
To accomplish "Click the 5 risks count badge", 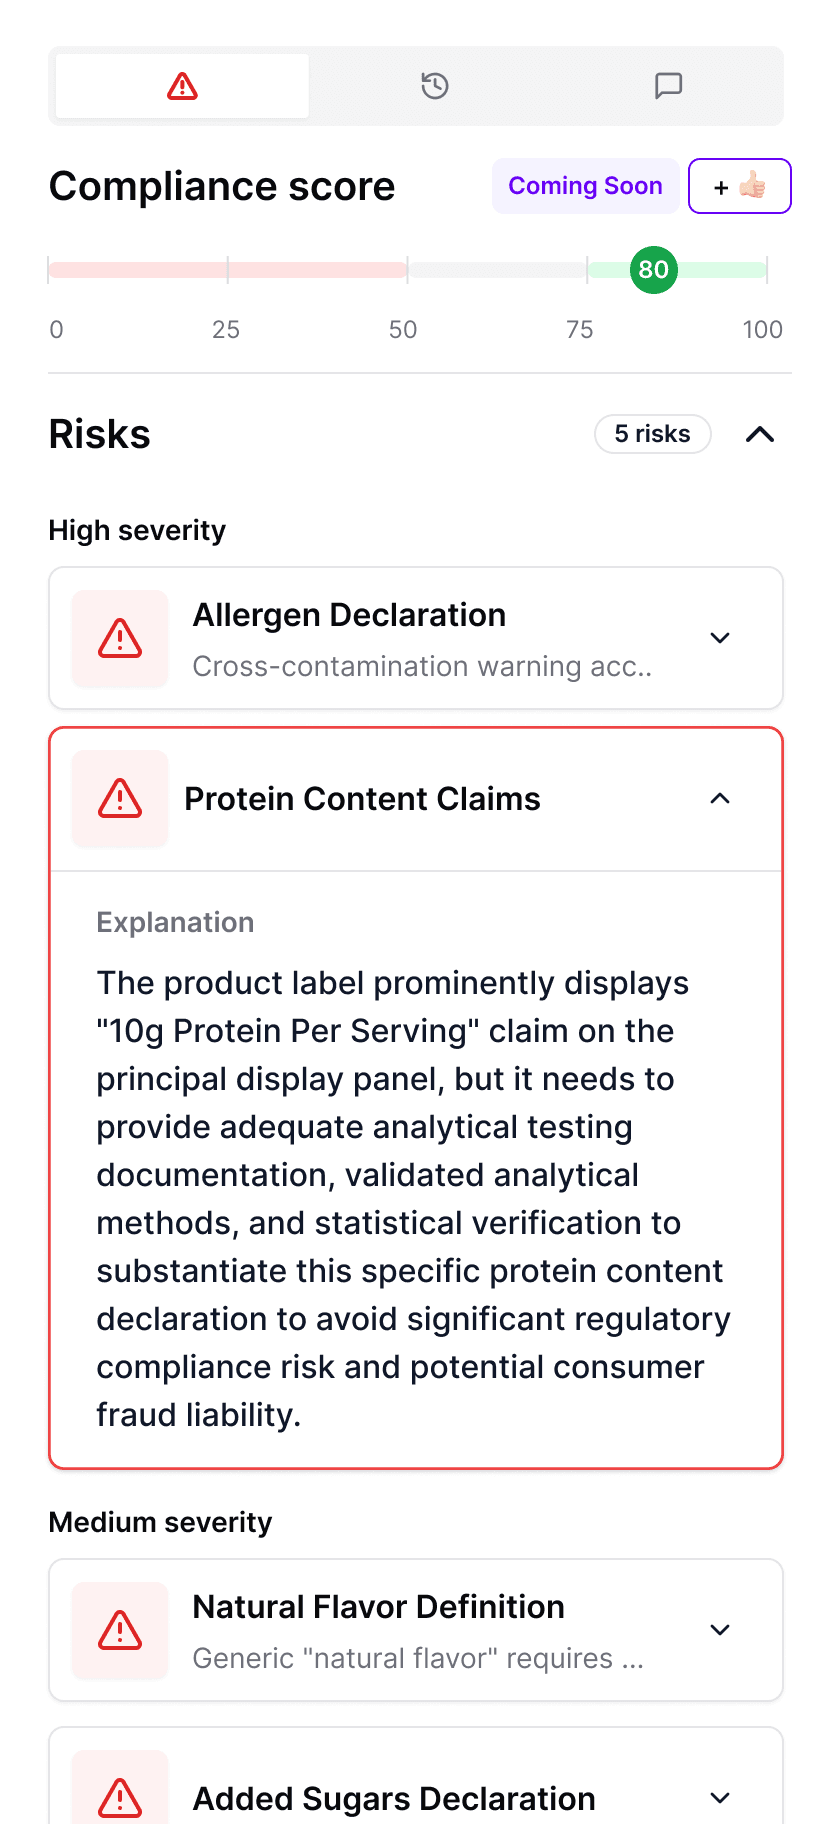I will (x=652, y=434).
